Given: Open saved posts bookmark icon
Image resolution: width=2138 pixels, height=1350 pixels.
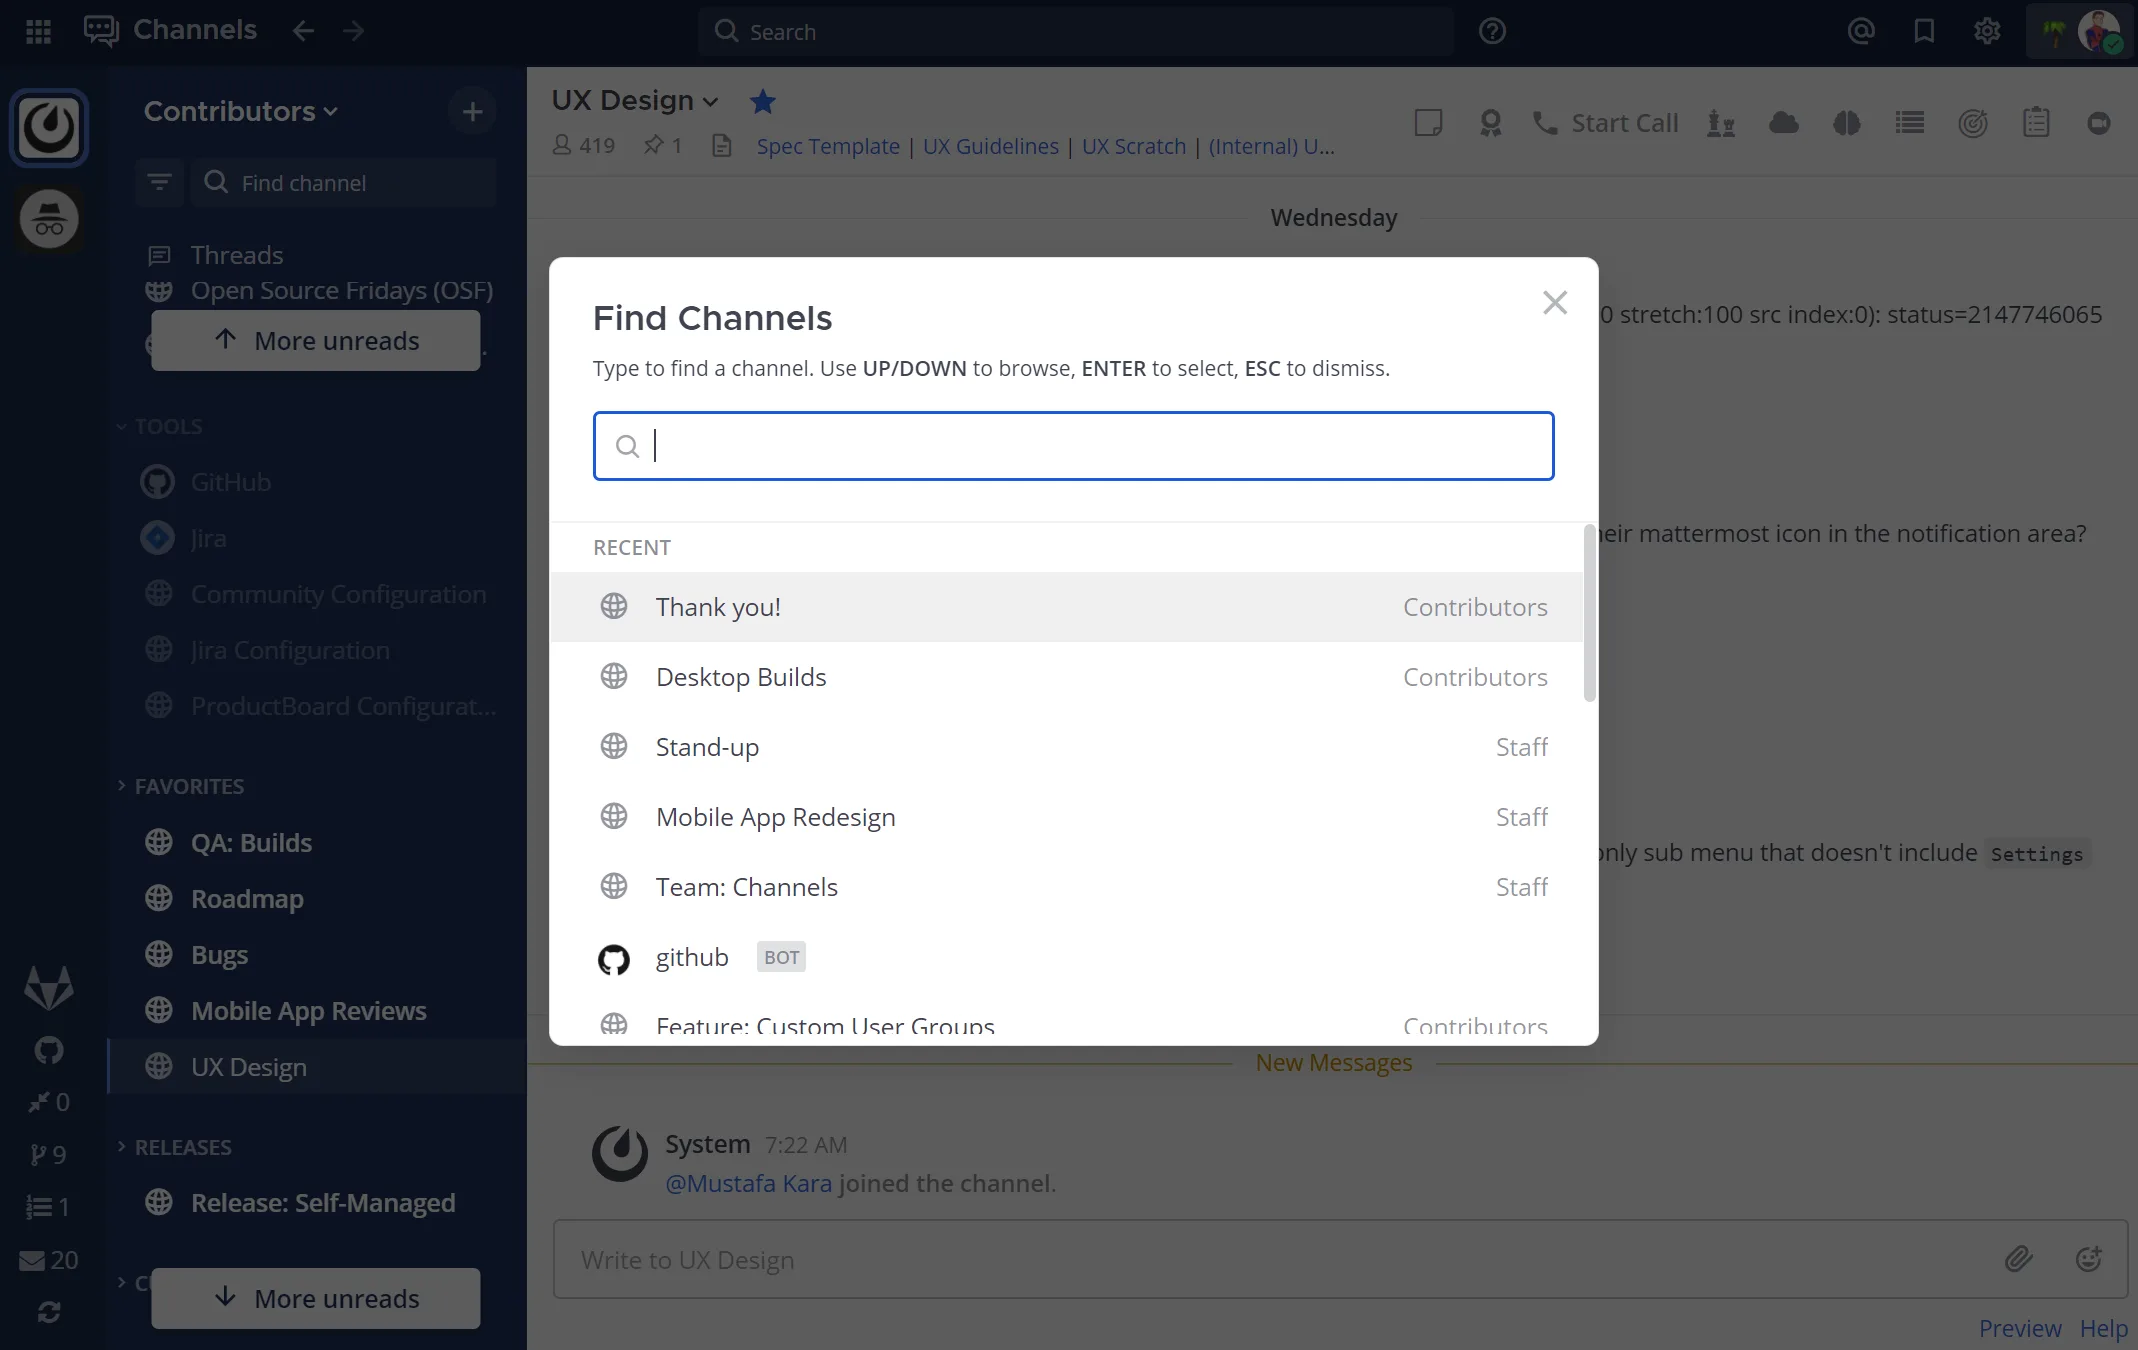Looking at the screenshot, I should click(1924, 31).
